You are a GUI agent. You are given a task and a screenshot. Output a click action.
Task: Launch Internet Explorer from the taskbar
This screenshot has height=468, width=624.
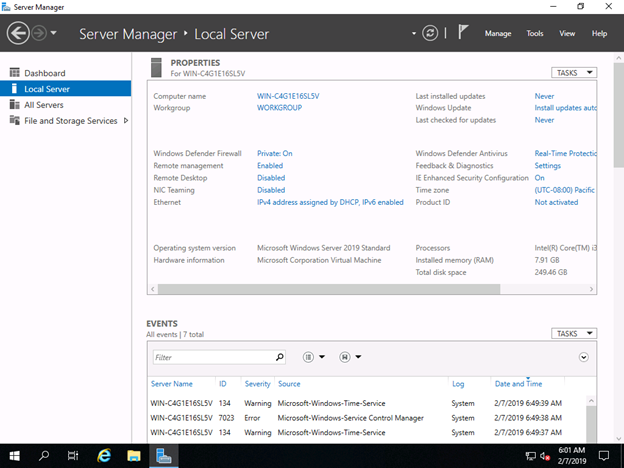tap(104, 456)
